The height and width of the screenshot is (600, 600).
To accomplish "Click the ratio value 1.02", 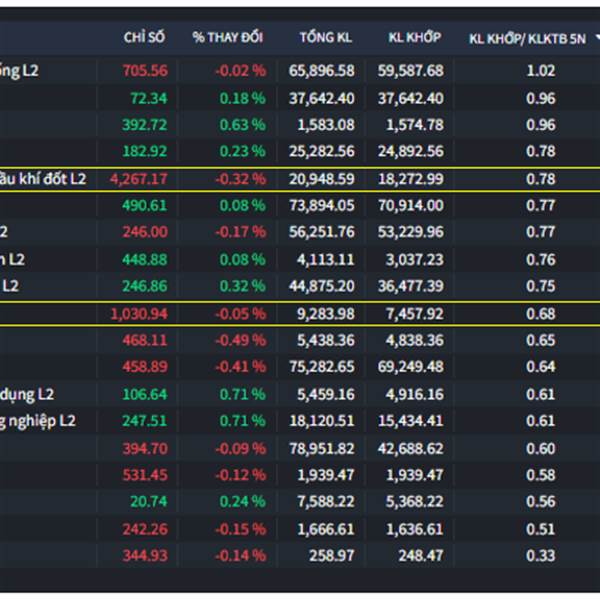I will tap(540, 71).
